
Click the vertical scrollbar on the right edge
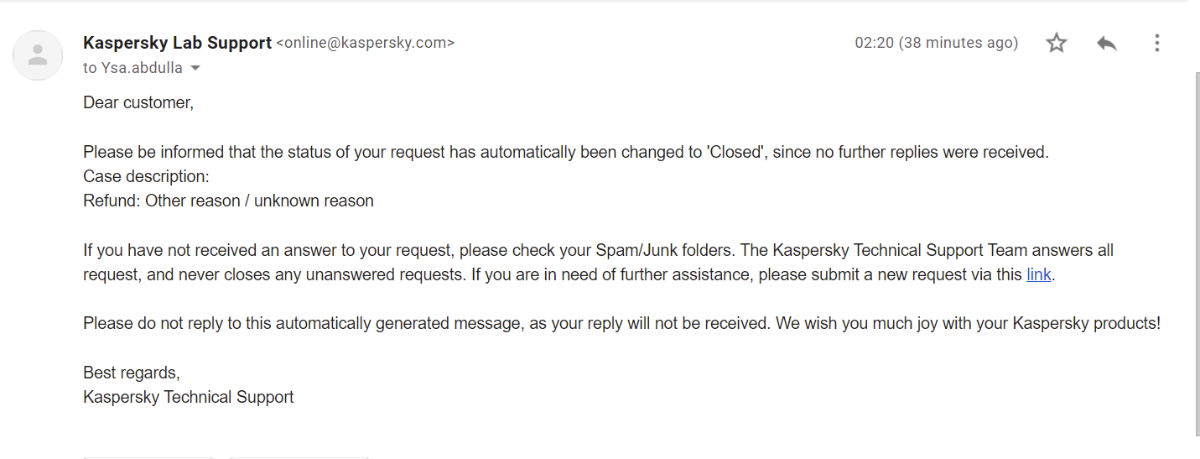coord(1194,250)
